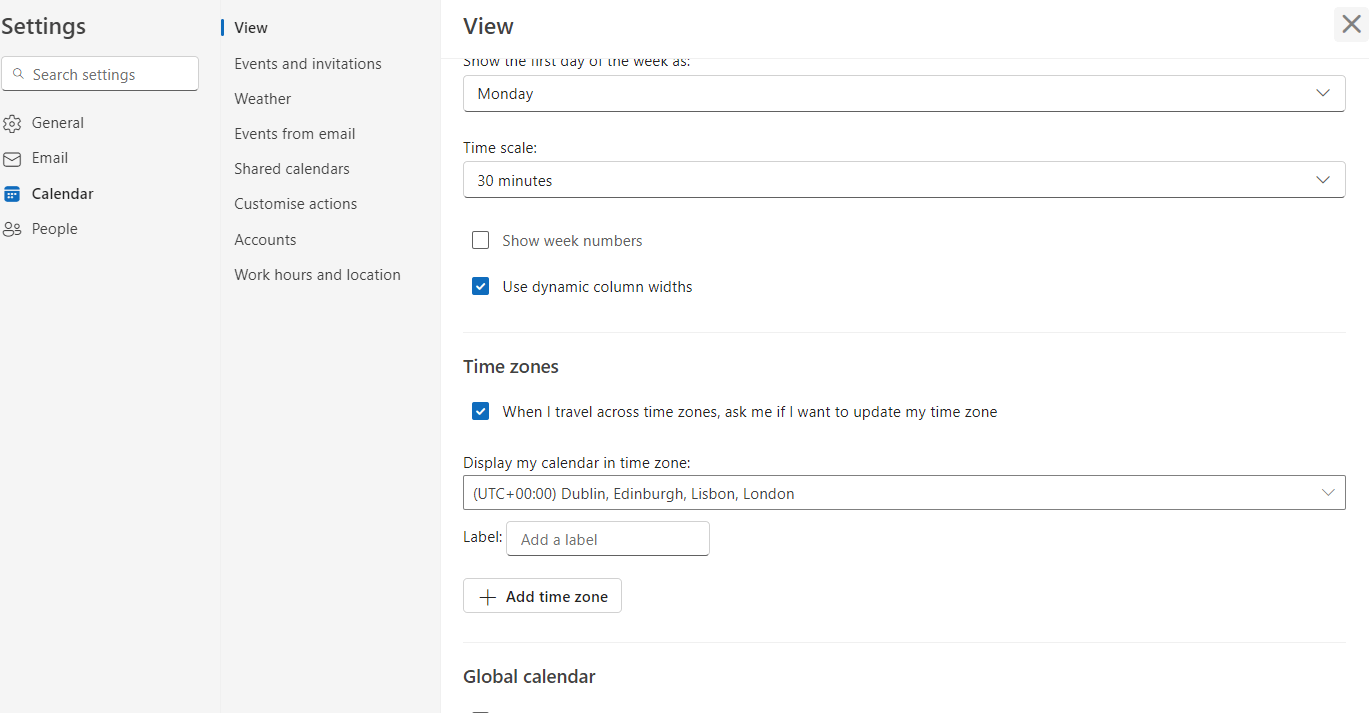Screen dimensions: 1369x713
Task: Click the time zone Label input field
Action: [608, 539]
